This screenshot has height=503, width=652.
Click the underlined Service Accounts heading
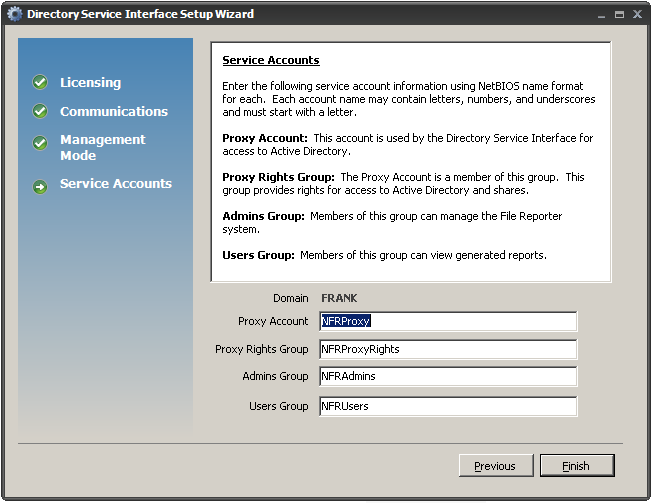click(270, 61)
